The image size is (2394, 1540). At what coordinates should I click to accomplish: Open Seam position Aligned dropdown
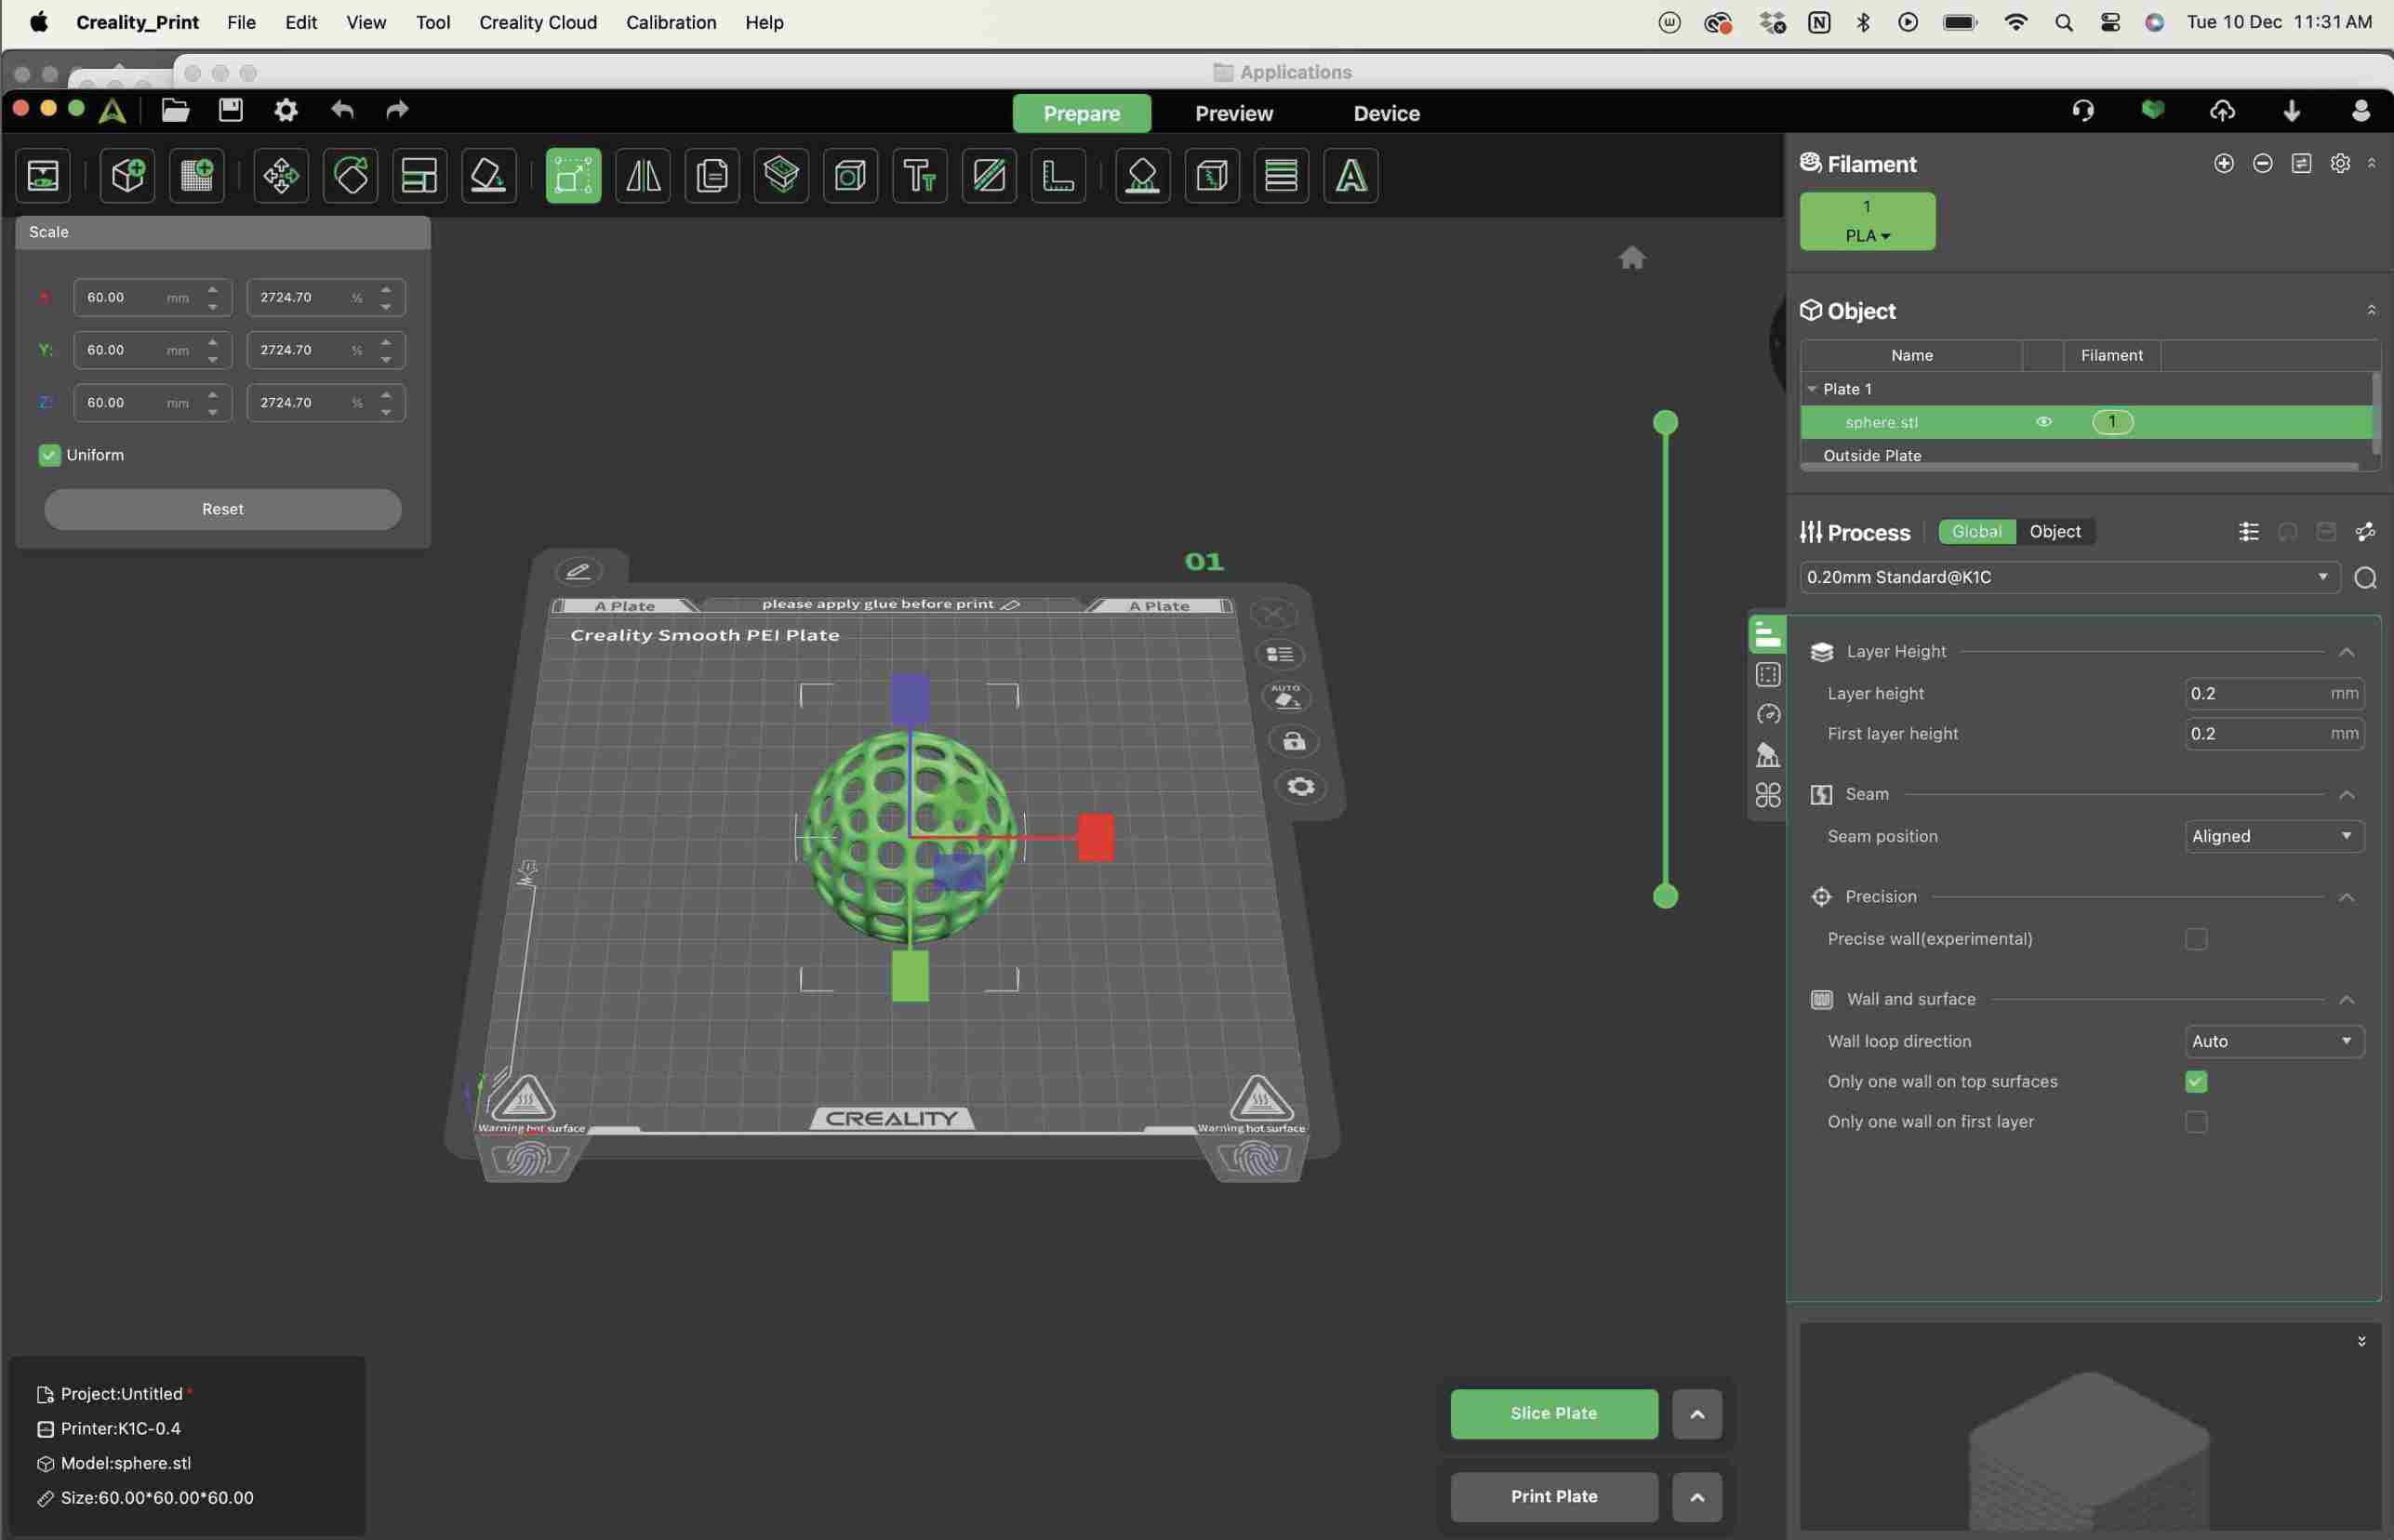[2274, 836]
